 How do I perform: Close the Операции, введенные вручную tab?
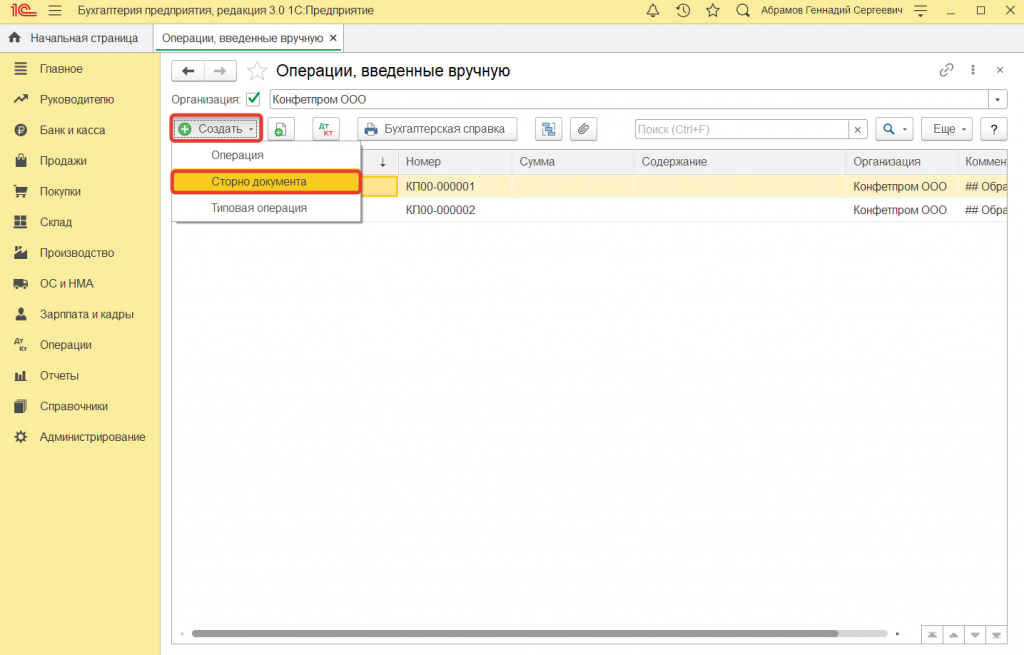(334, 37)
